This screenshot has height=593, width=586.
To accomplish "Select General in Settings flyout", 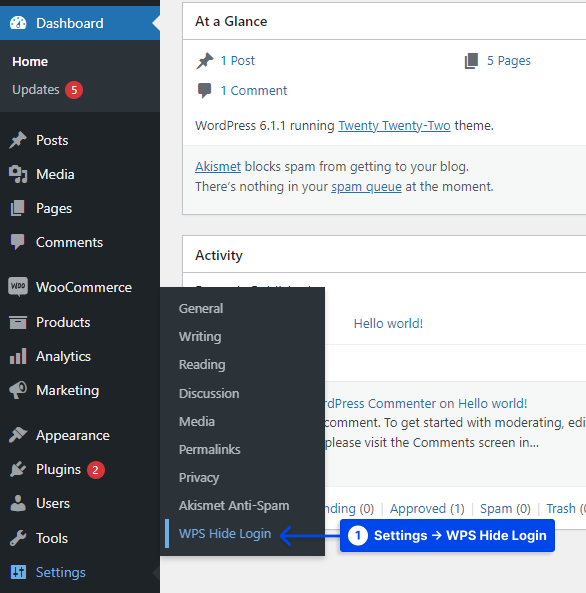I will pos(201,309).
